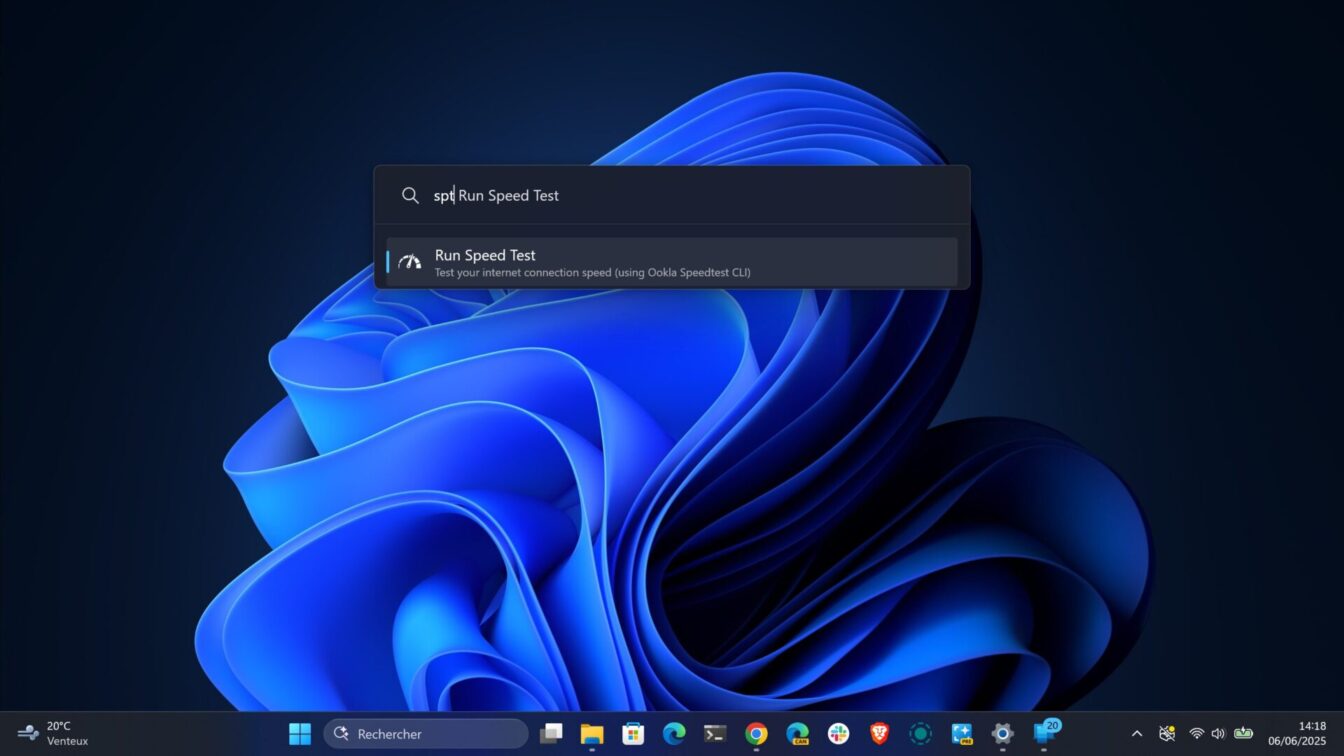1344x756 pixels.
Task: Open the Settings gear in the taskbar
Action: coord(1002,734)
